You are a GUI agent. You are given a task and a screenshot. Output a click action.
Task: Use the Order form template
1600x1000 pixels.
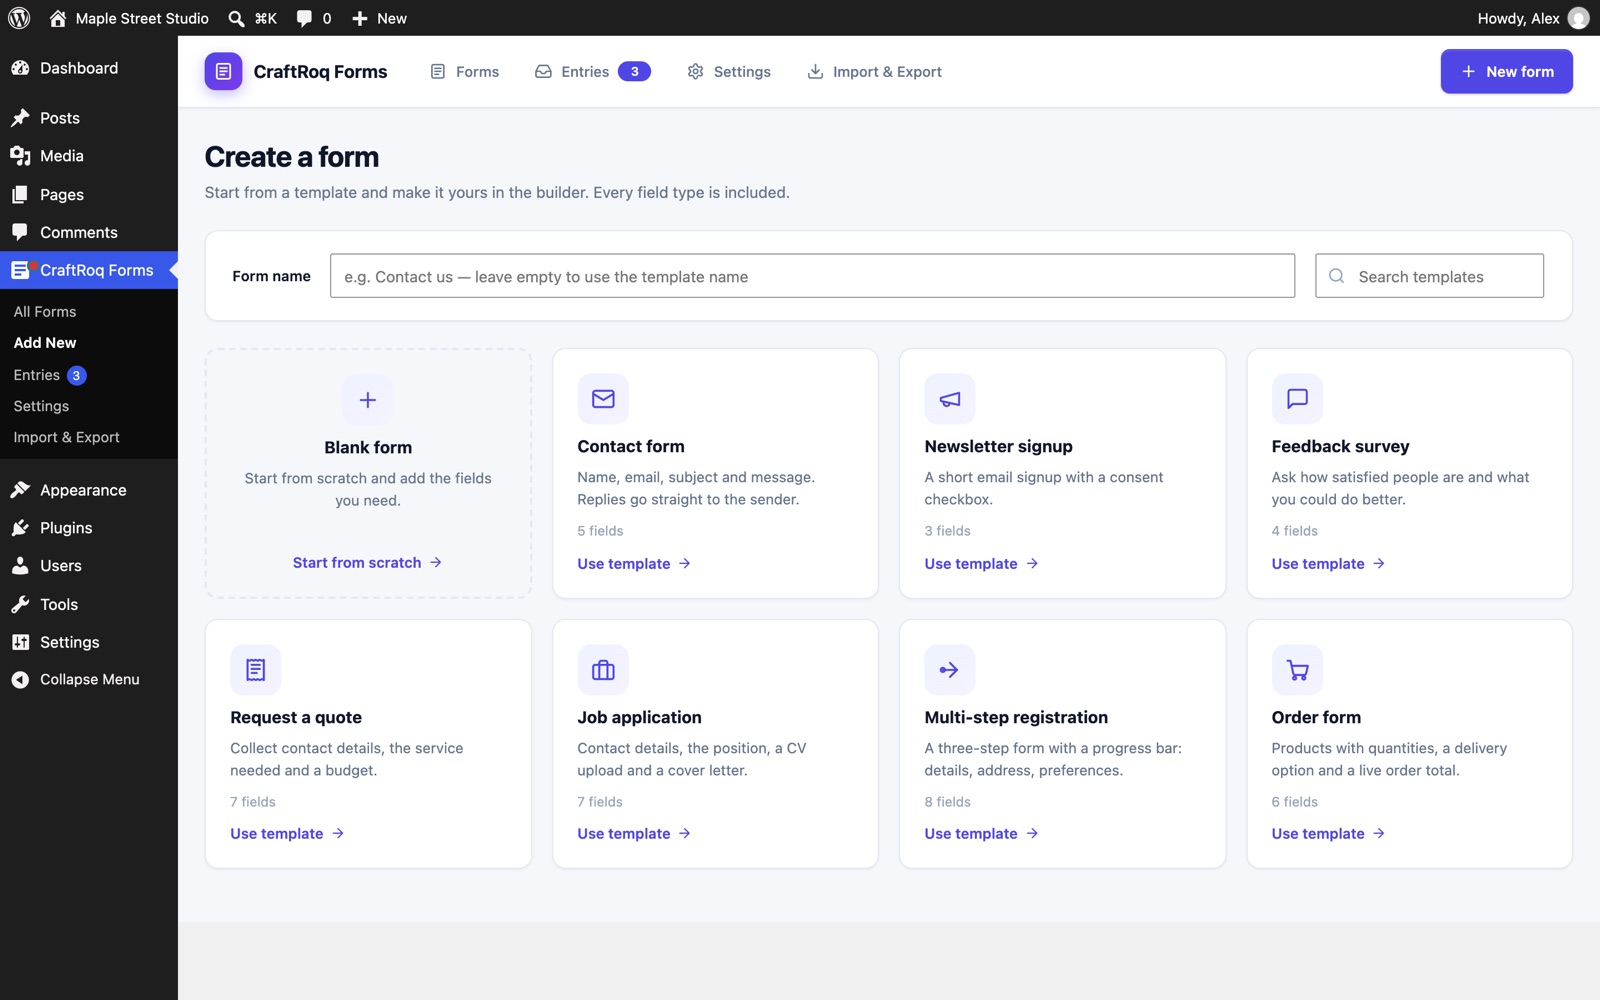(x=1328, y=834)
